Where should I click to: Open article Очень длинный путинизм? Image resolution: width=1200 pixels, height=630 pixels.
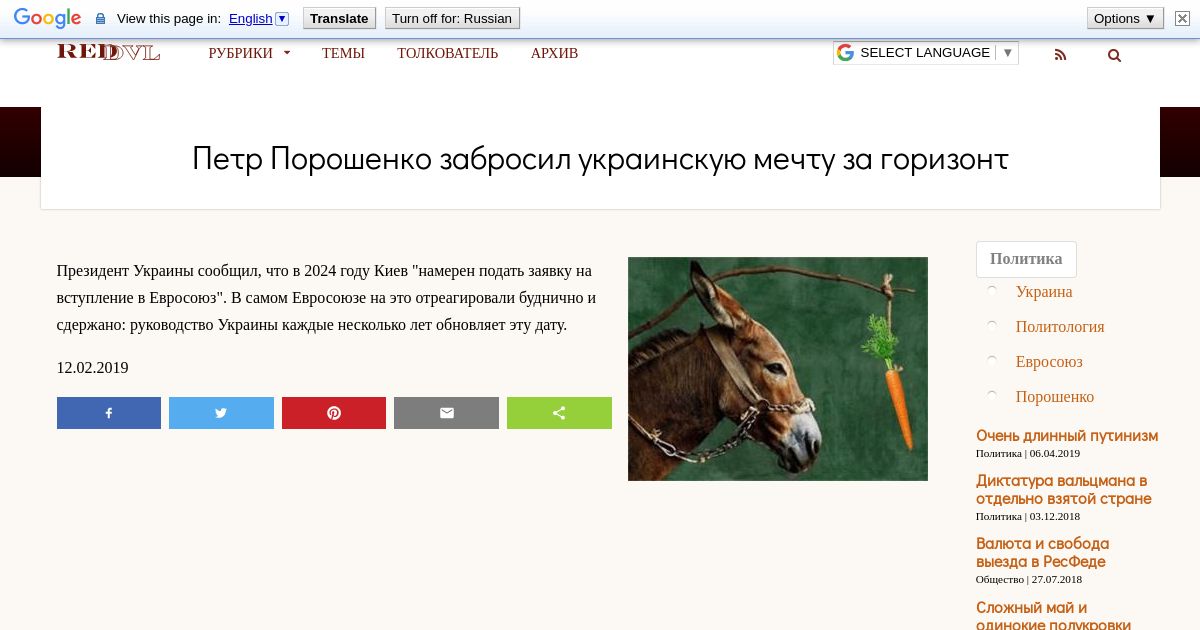coord(1067,436)
